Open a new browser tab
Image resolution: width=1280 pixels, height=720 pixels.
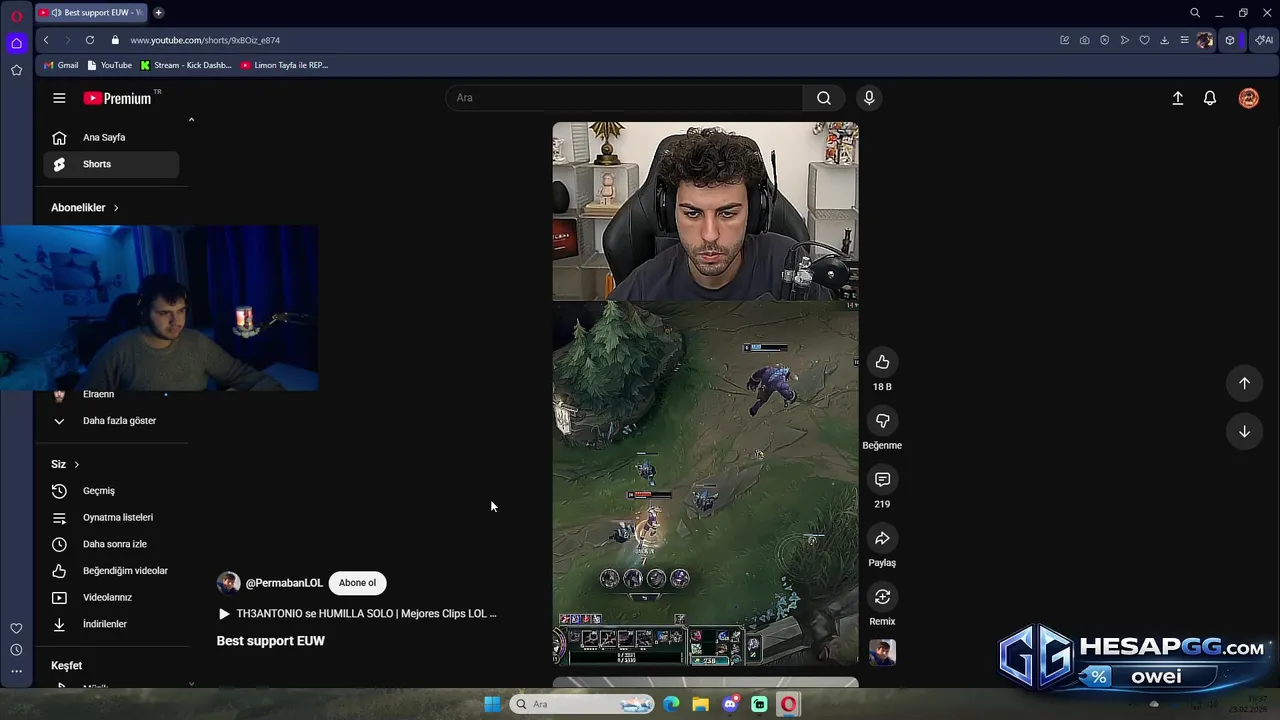[158, 13]
